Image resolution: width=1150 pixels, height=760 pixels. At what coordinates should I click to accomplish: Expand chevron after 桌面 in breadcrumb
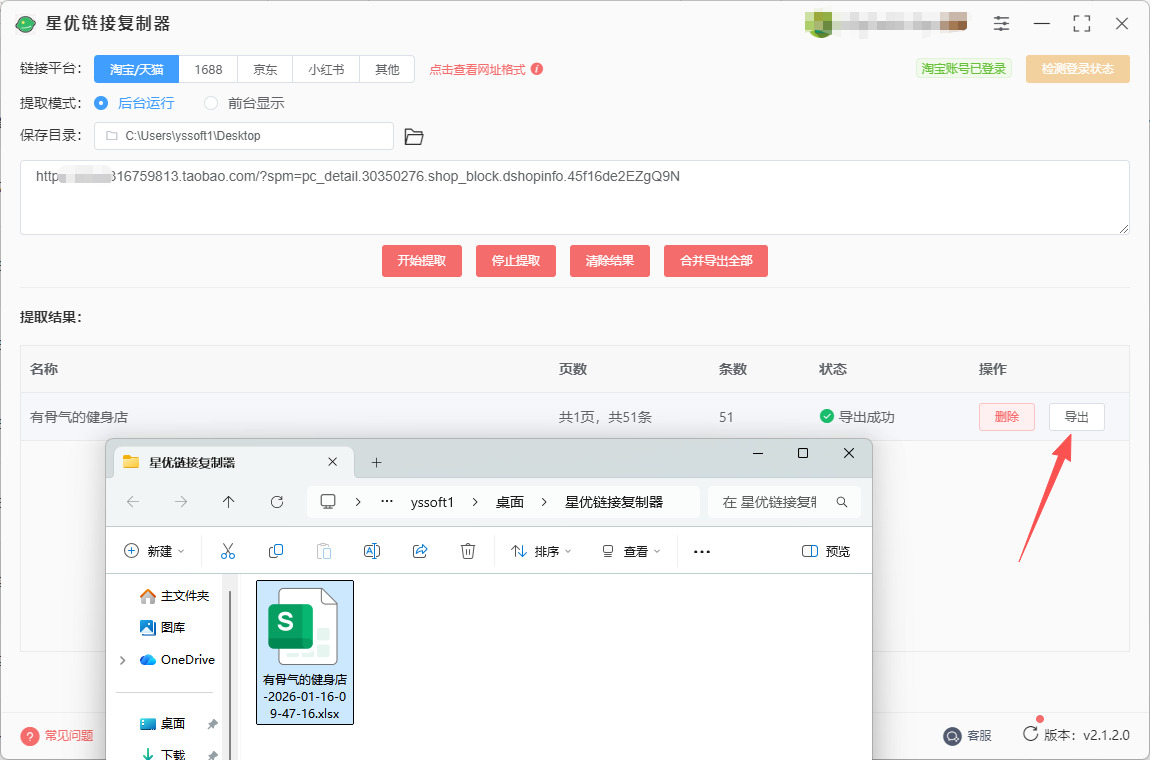544,502
